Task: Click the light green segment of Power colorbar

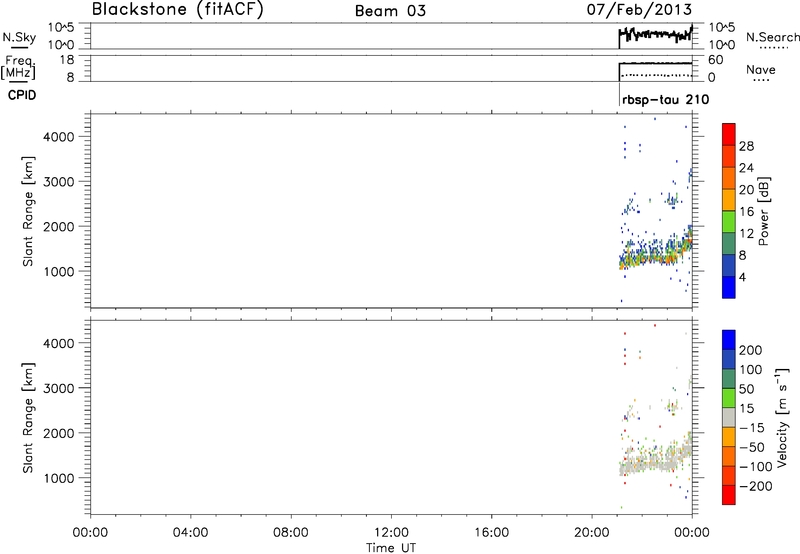Action: [x=729, y=222]
